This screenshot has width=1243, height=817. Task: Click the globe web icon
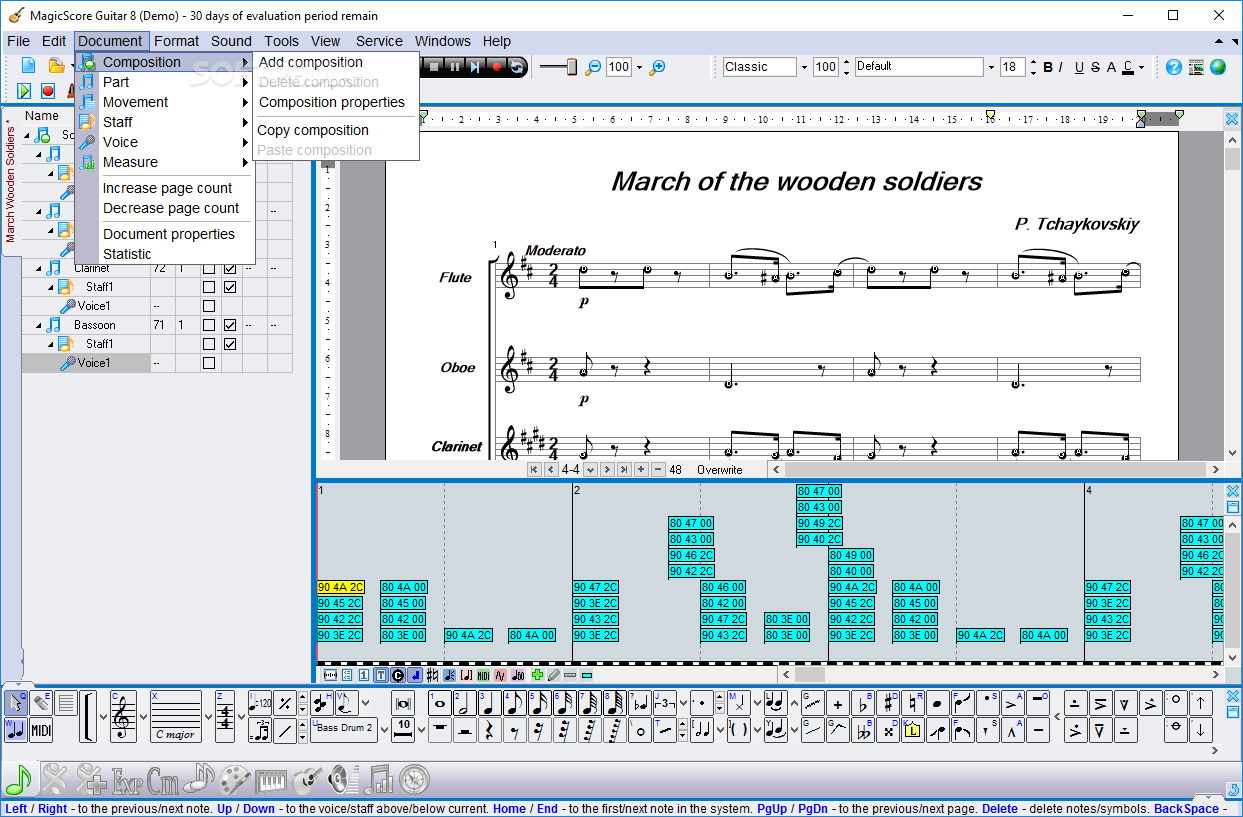click(1217, 67)
